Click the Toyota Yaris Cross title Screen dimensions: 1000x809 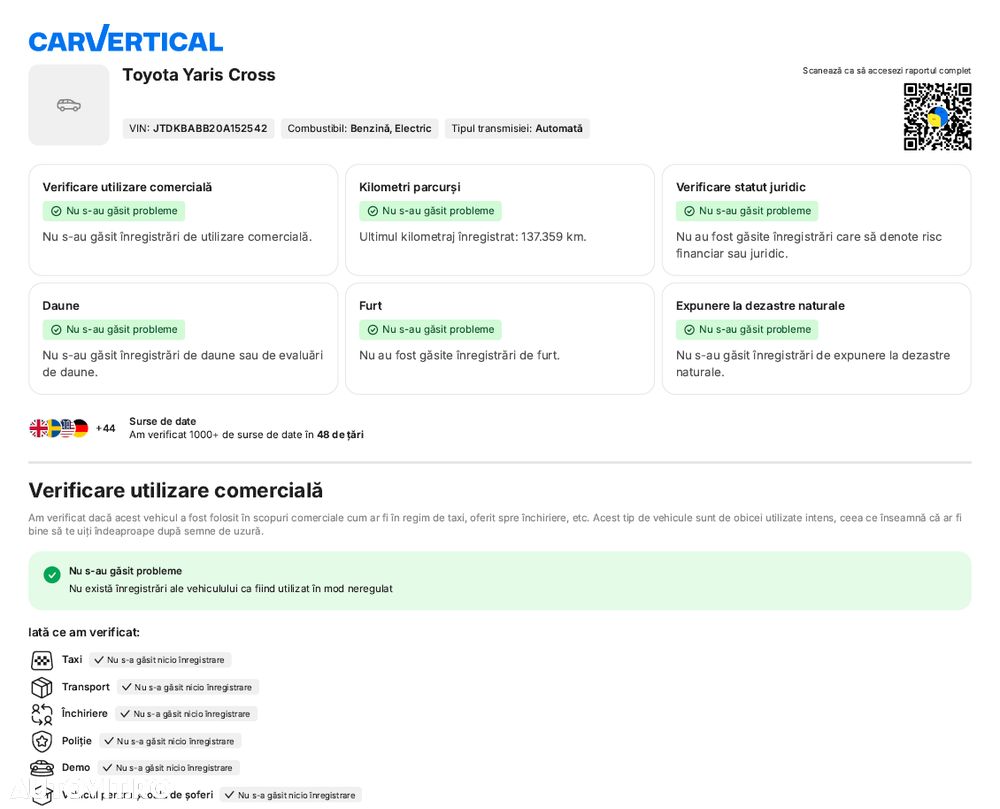tap(199, 75)
